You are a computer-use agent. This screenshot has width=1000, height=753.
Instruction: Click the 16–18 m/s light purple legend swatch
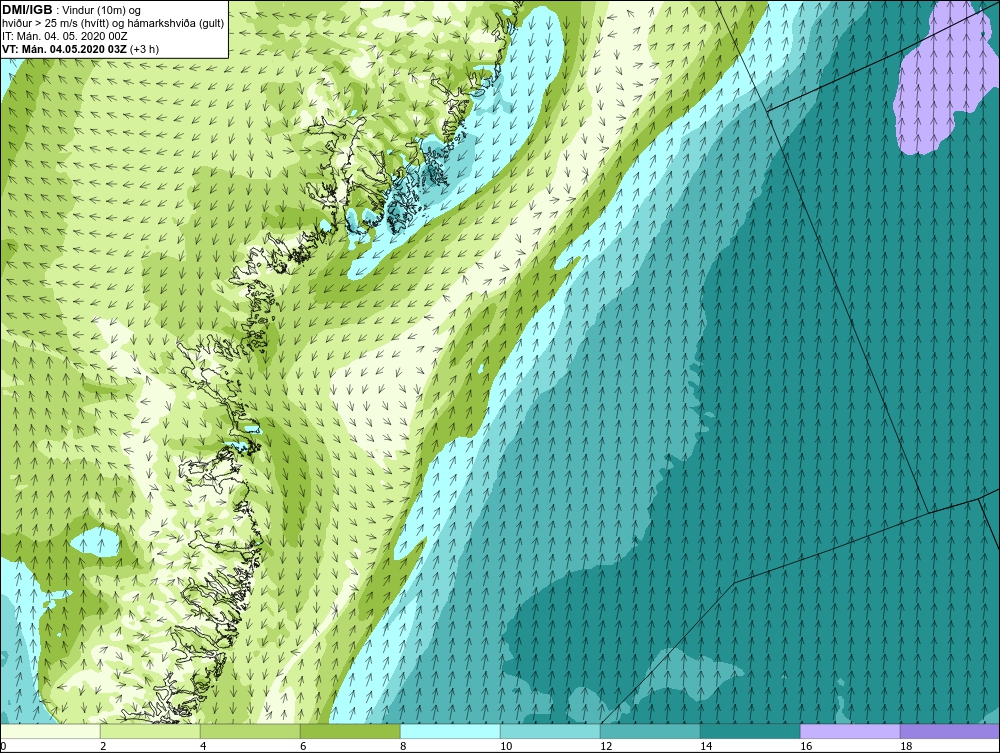[x=850, y=731]
